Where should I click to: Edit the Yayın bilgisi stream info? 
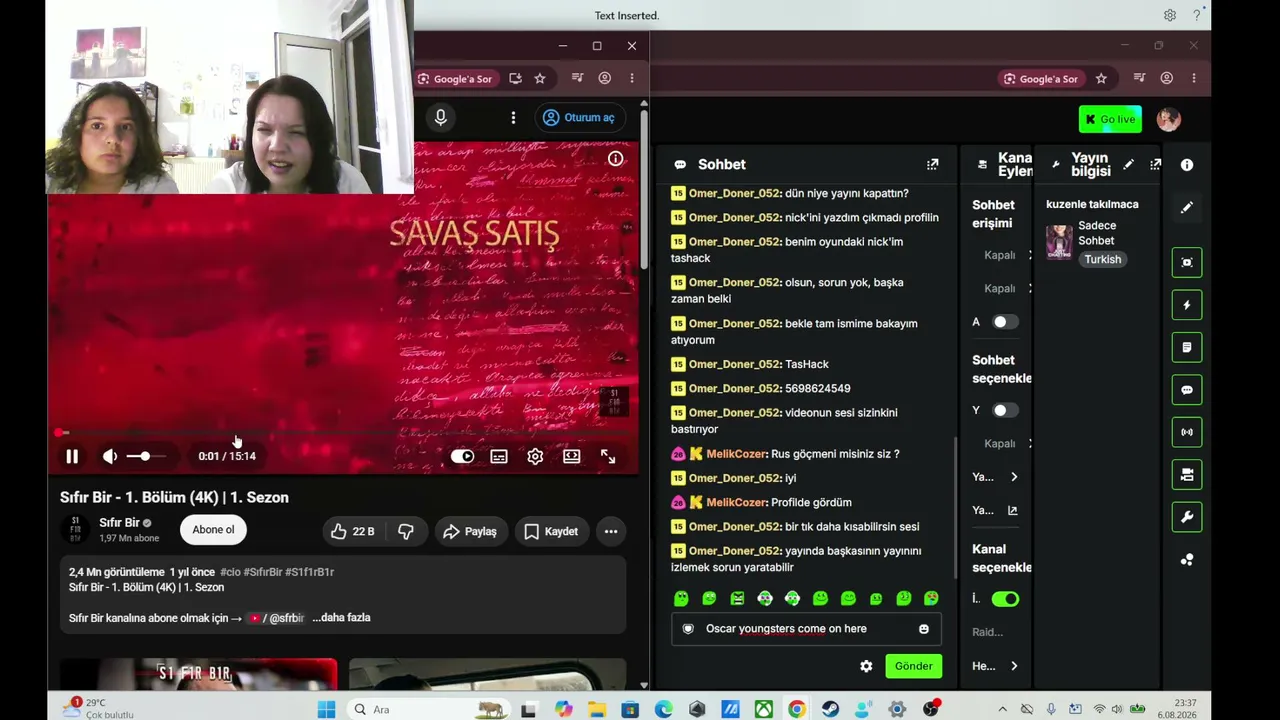[1128, 164]
